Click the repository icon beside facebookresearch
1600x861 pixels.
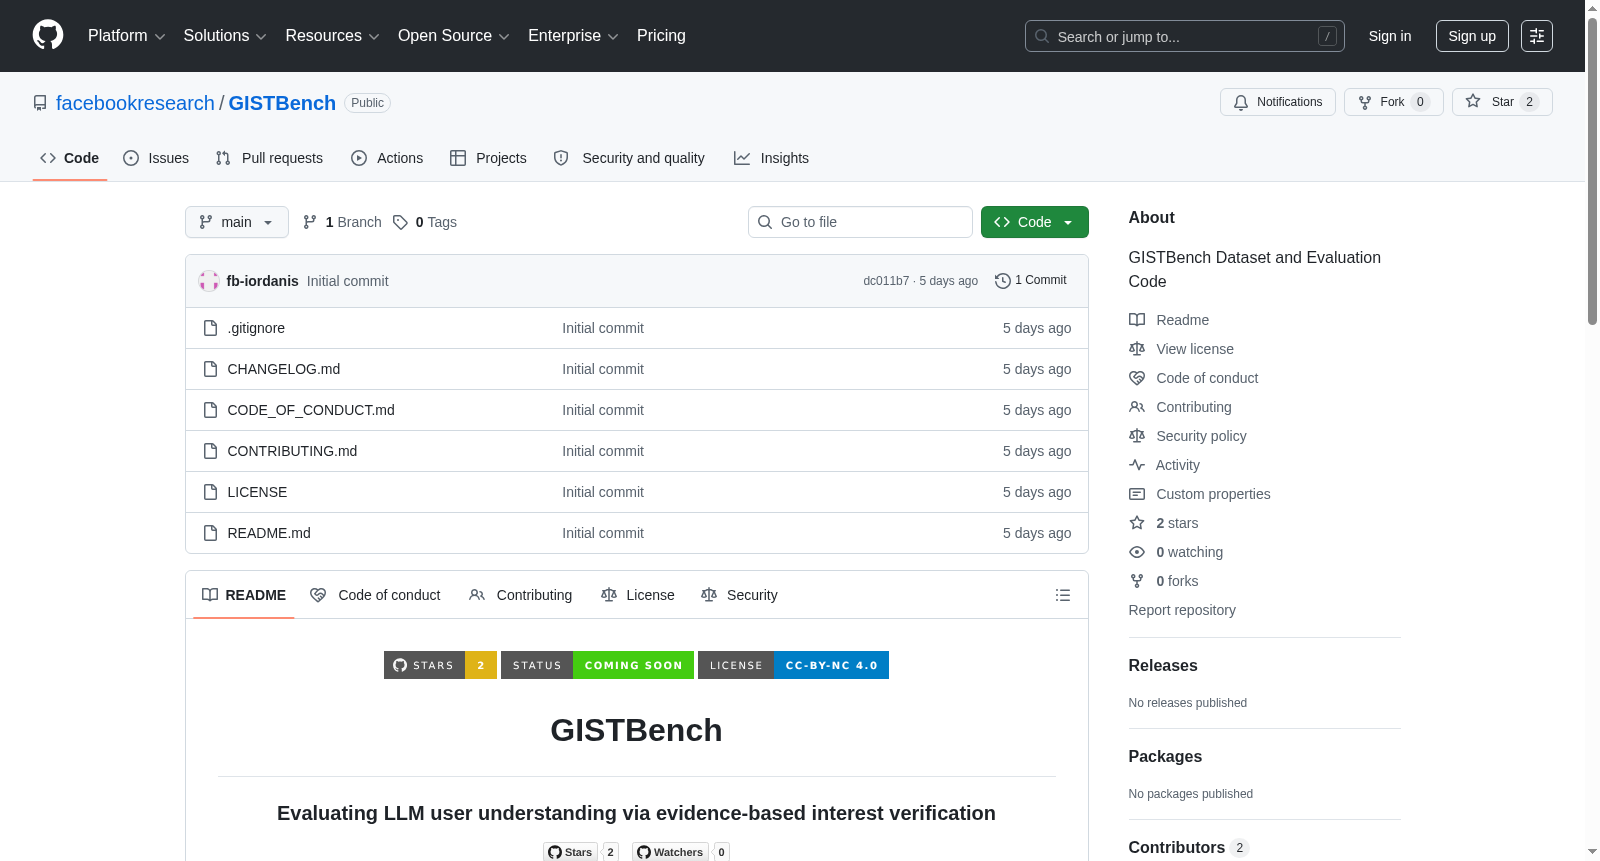(x=40, y=103)
